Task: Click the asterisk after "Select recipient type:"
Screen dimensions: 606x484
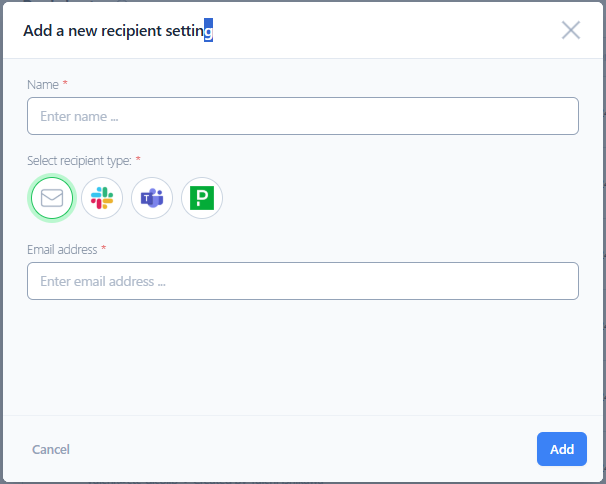Action: pyautogui.click(x=138, y=160)
